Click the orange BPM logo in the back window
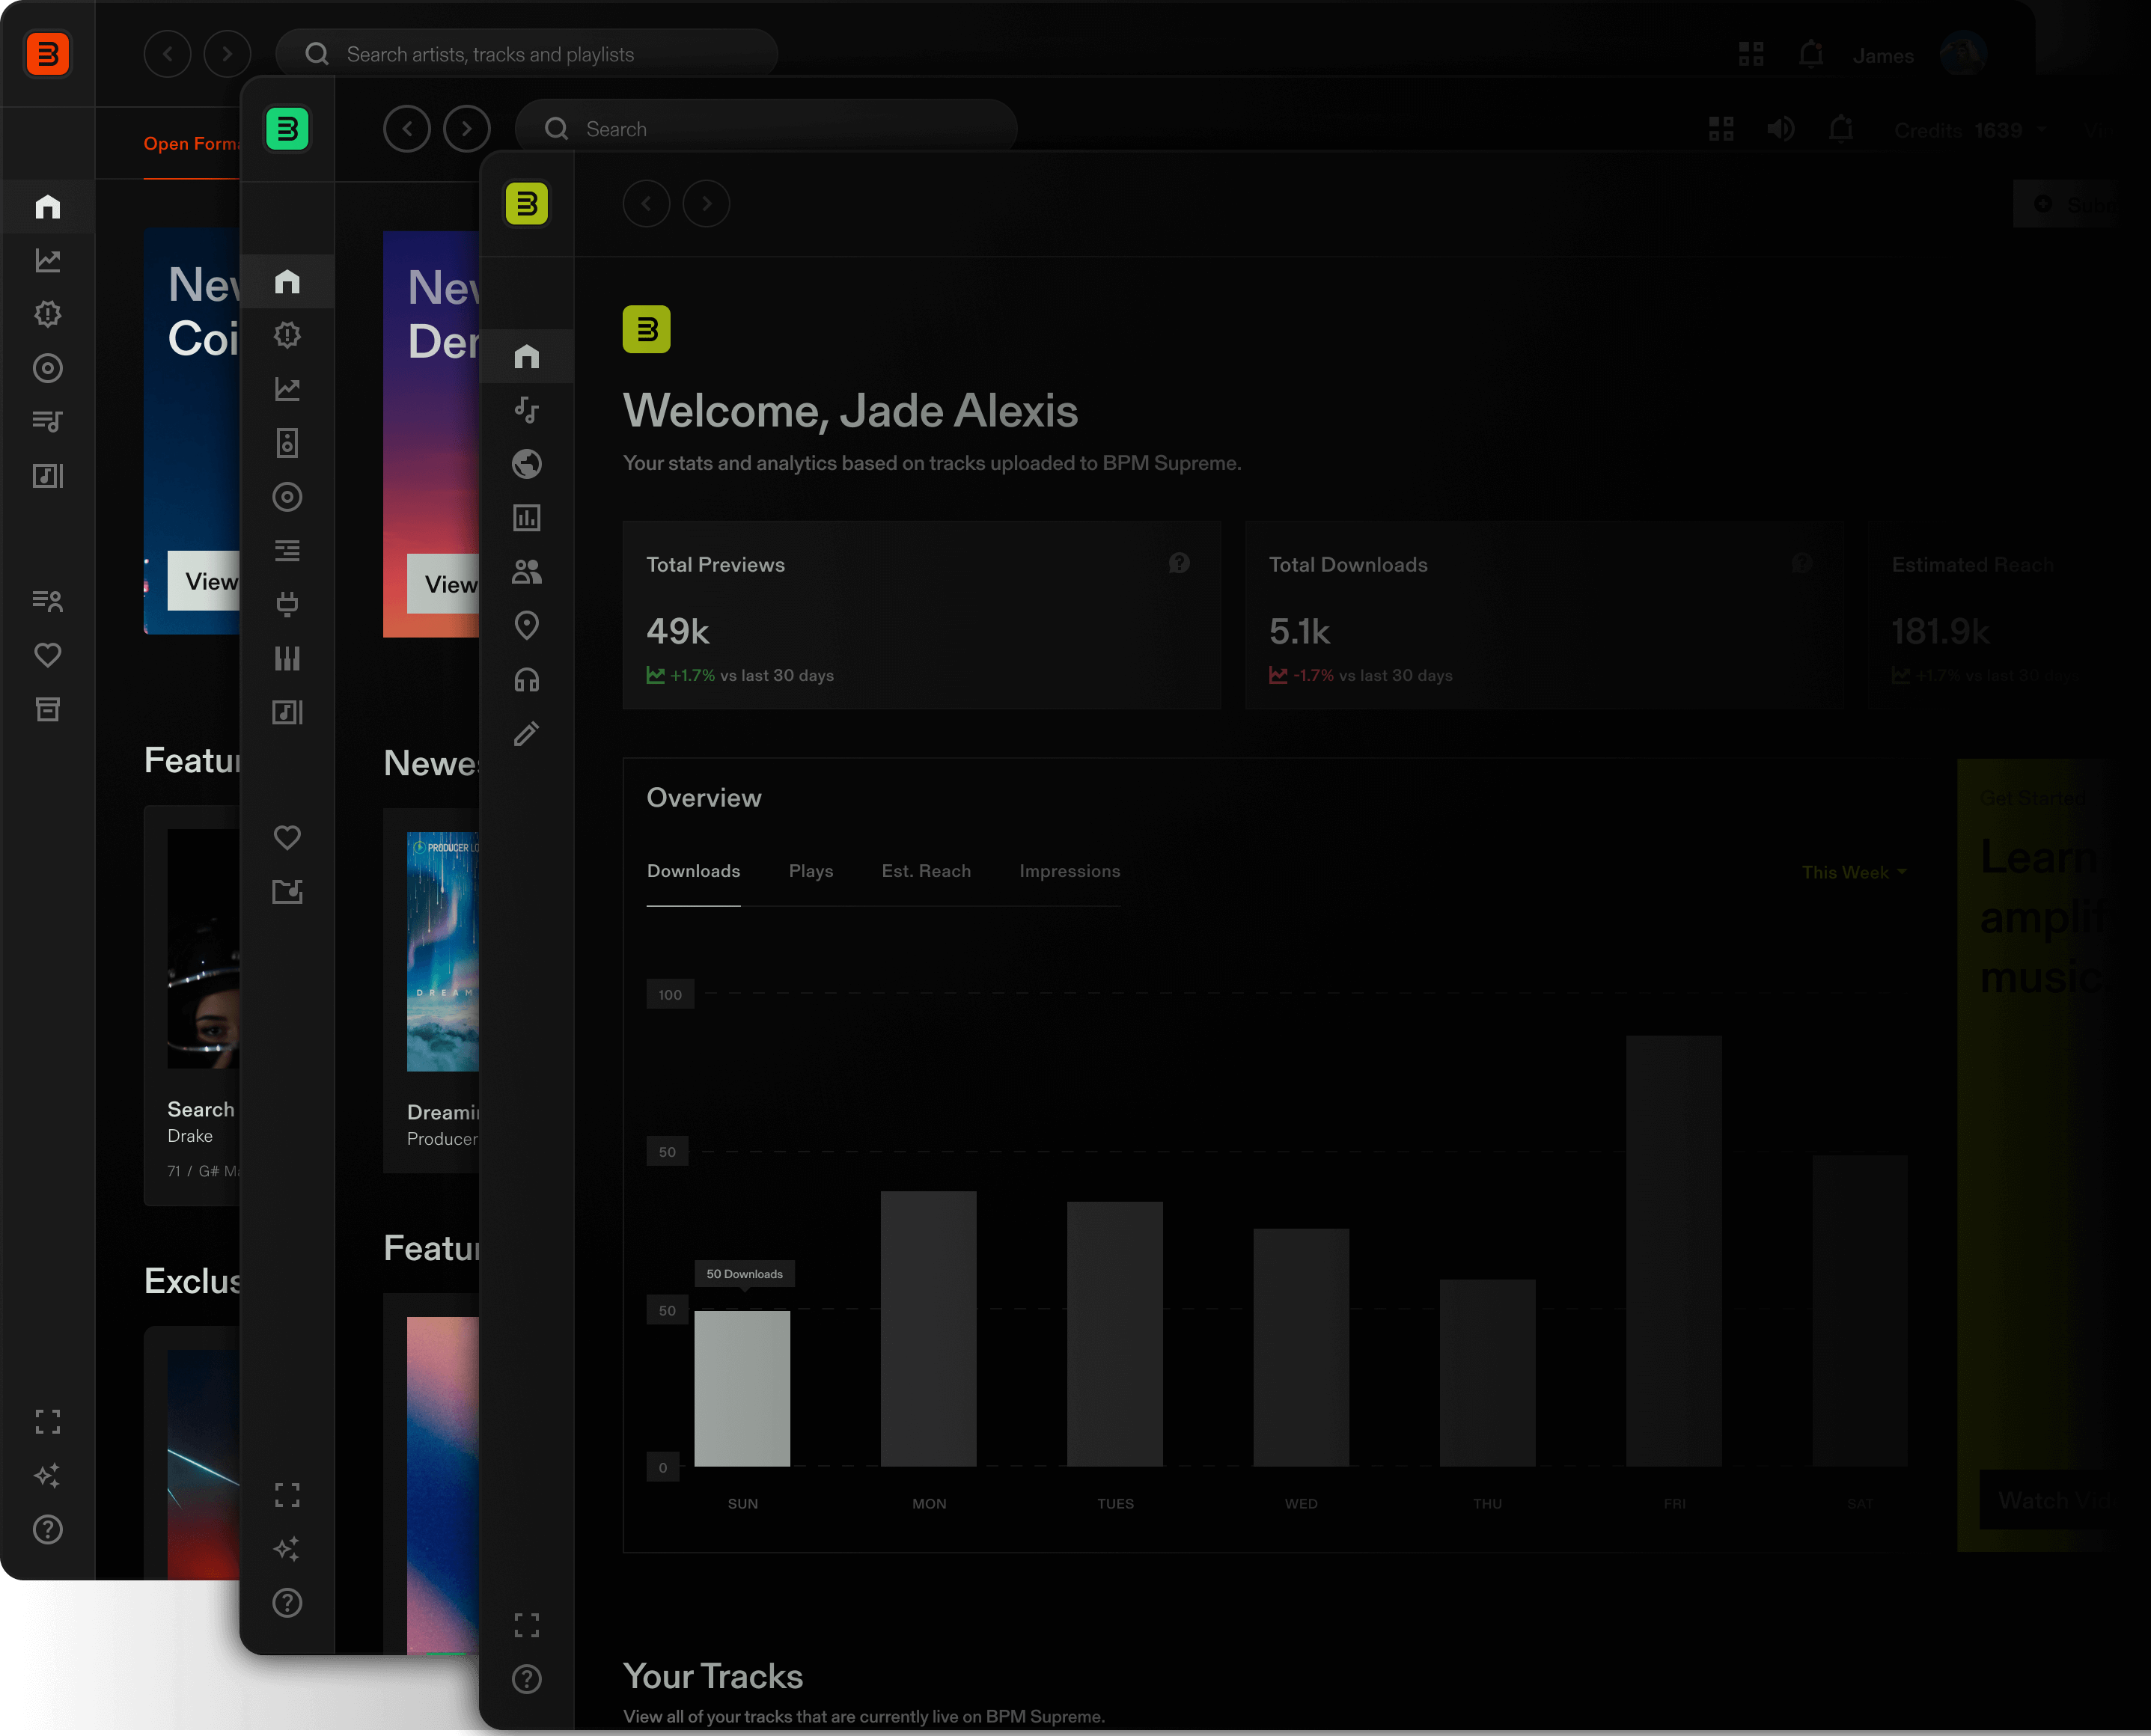Screen dimensions: 2151x1736 click(x=47, y=54)
